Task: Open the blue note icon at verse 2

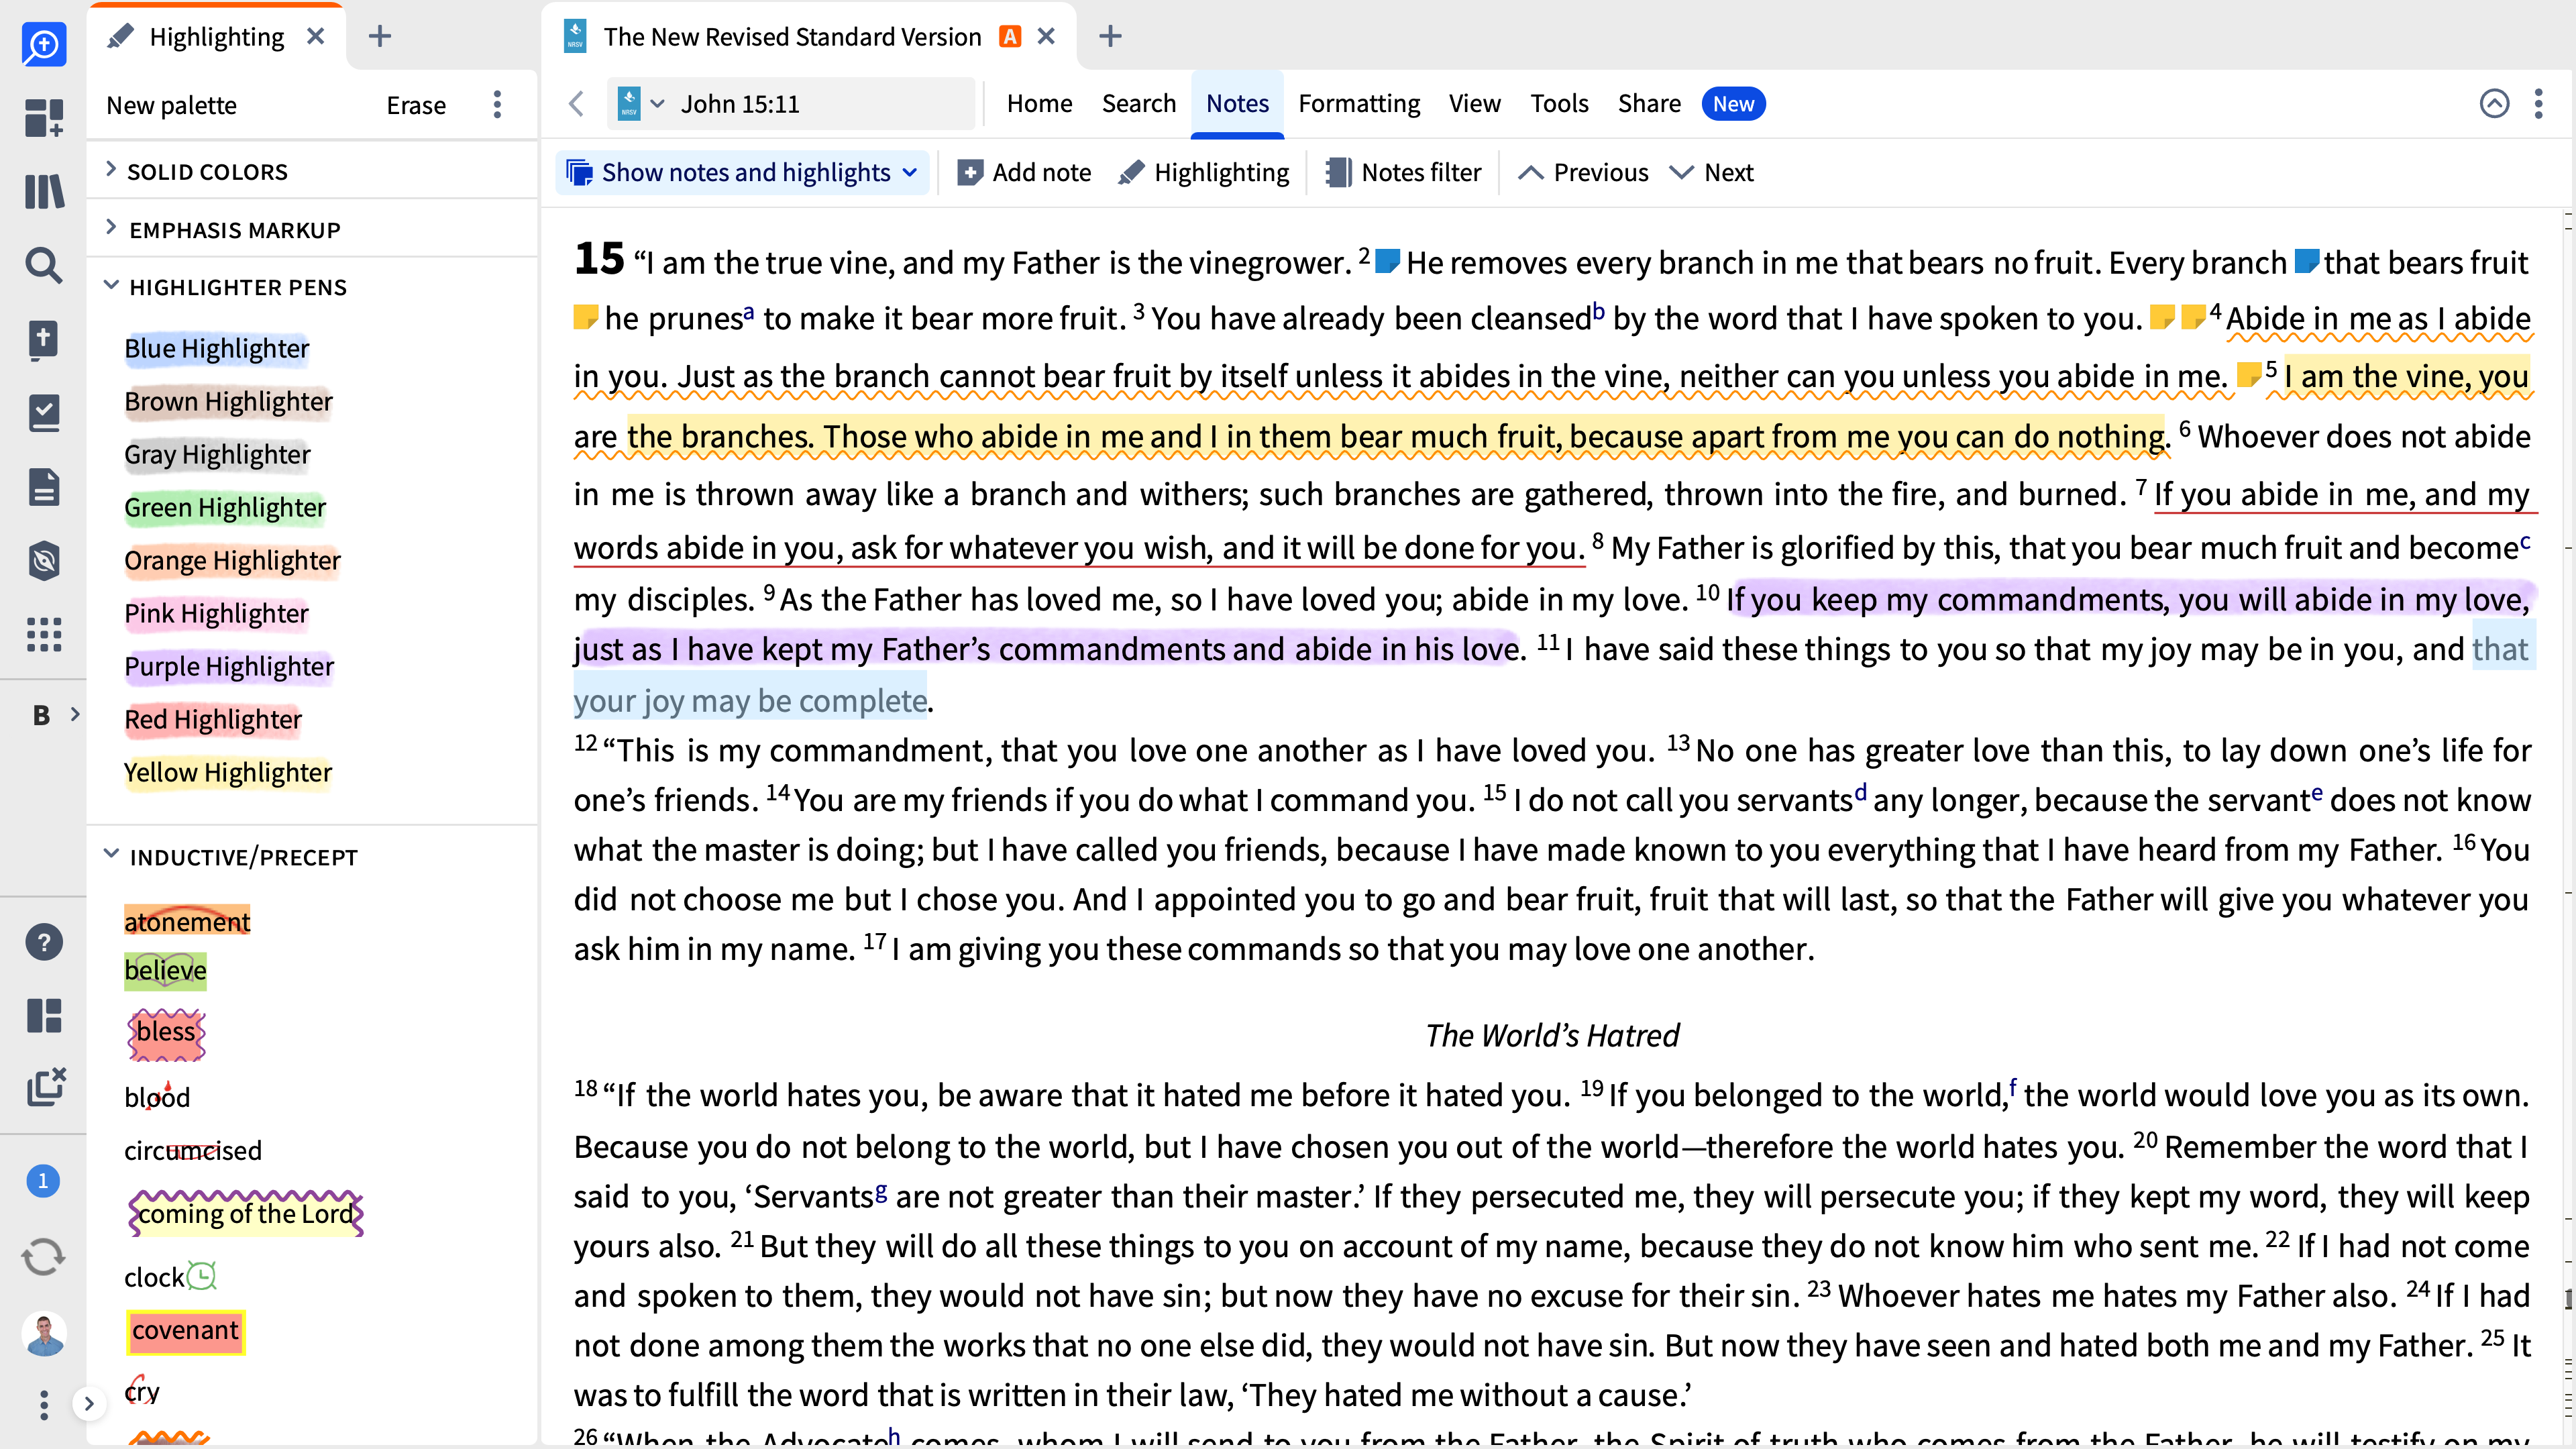Action: [x=1387, y=261]
